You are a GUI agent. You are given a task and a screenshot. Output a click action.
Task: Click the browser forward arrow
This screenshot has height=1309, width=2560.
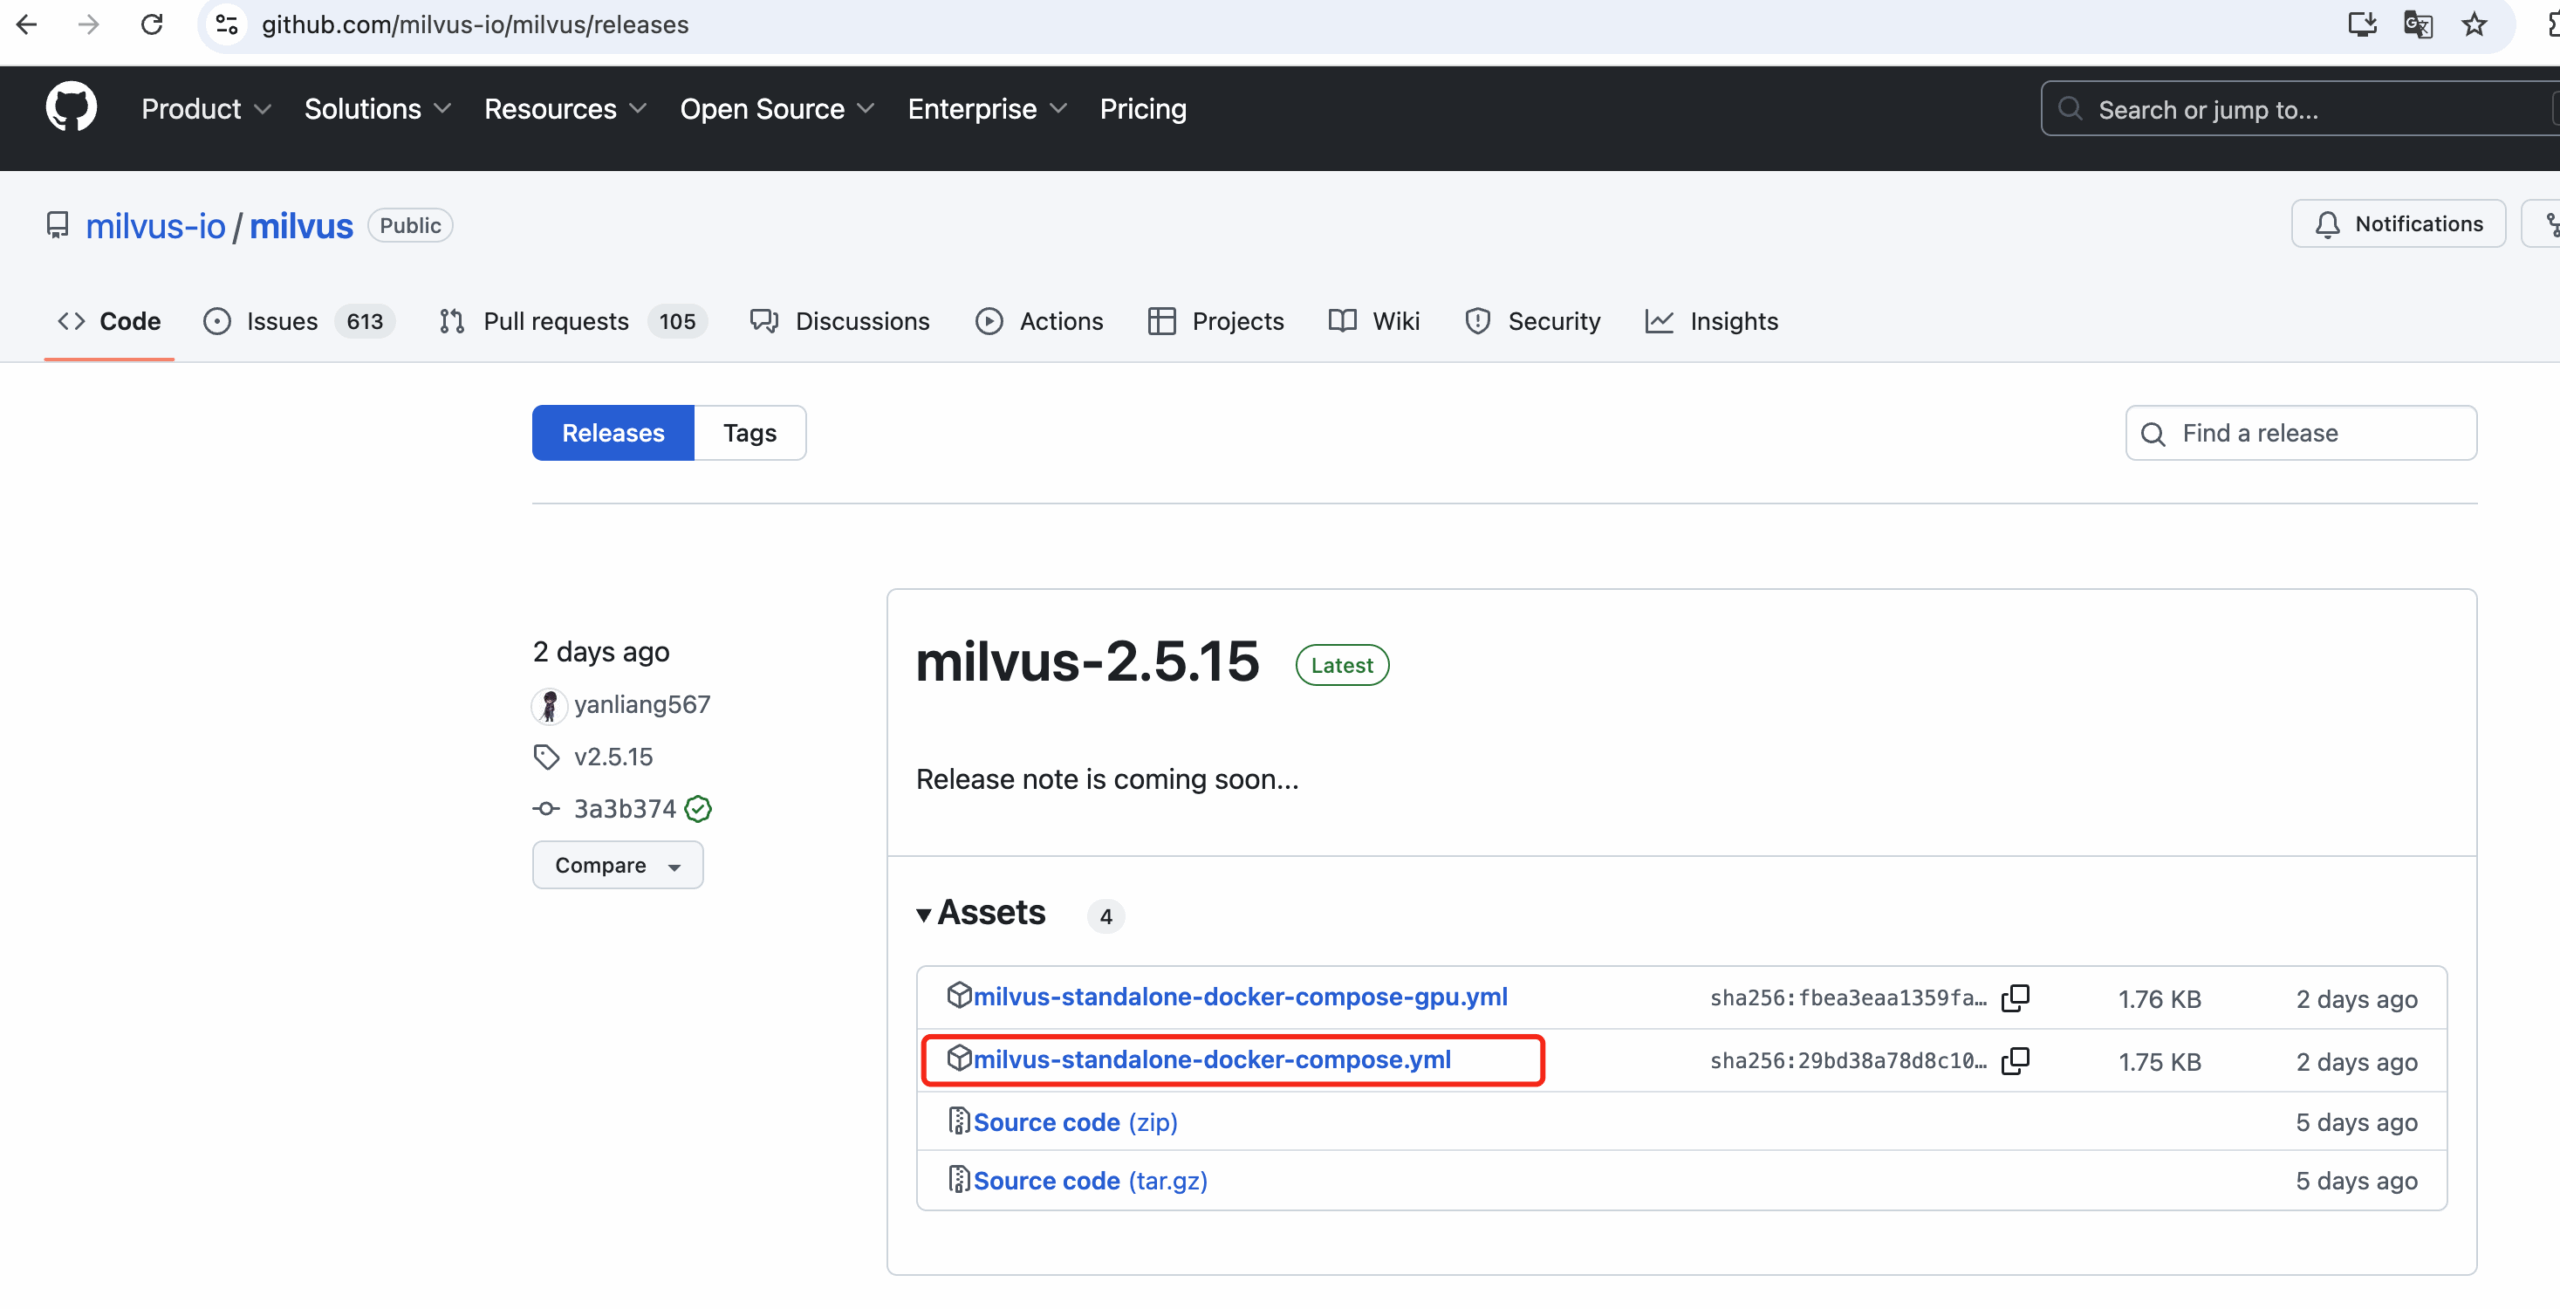[x=89, y=24]
